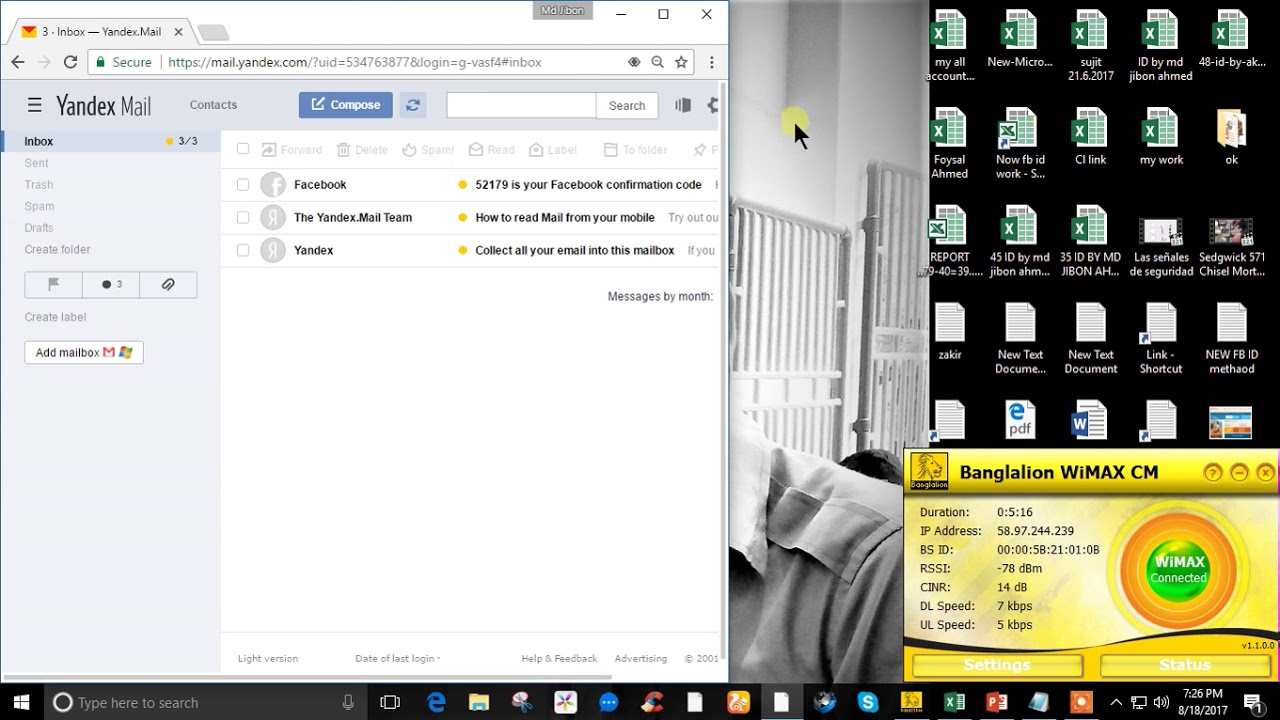Click the Light version link
This screenshot has width=1280, height=720.
[268, 658]
